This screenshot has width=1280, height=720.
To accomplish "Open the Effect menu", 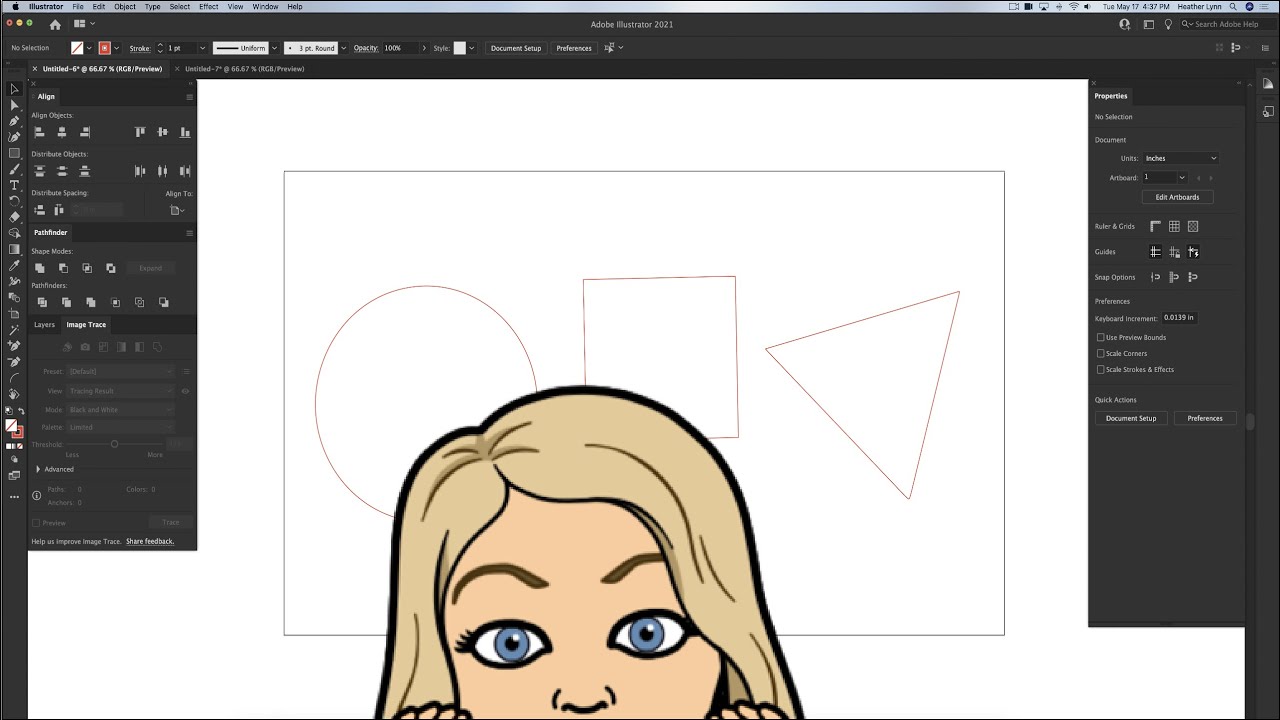I will pos(208,6).
